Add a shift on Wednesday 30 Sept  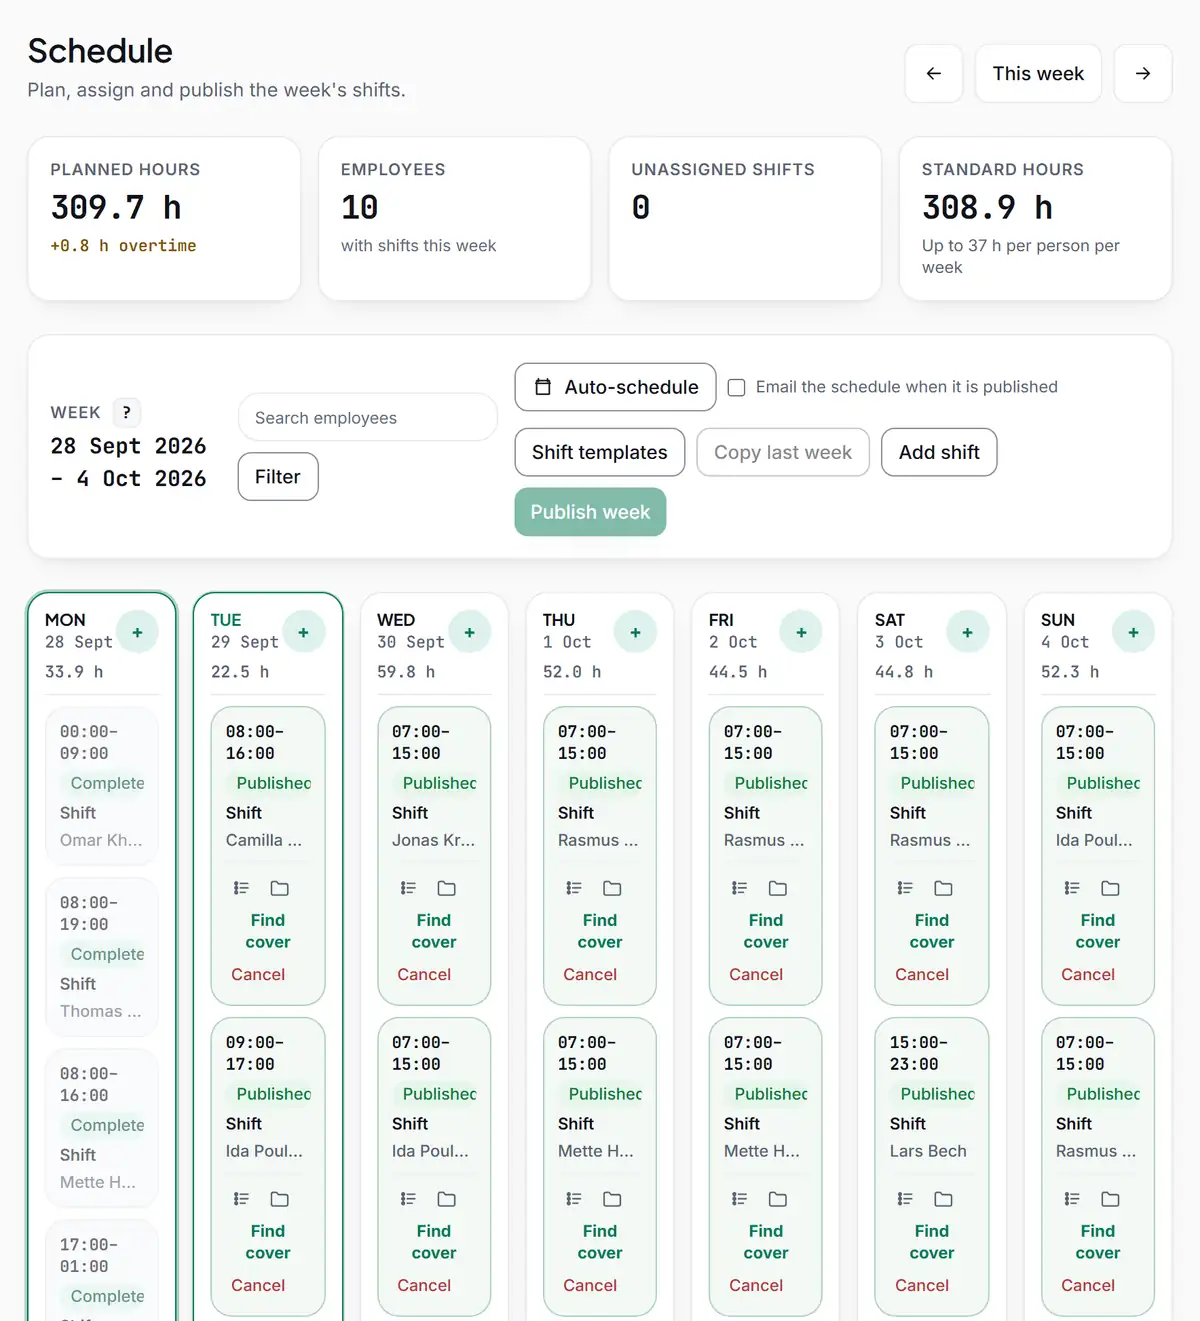[469, 632]
